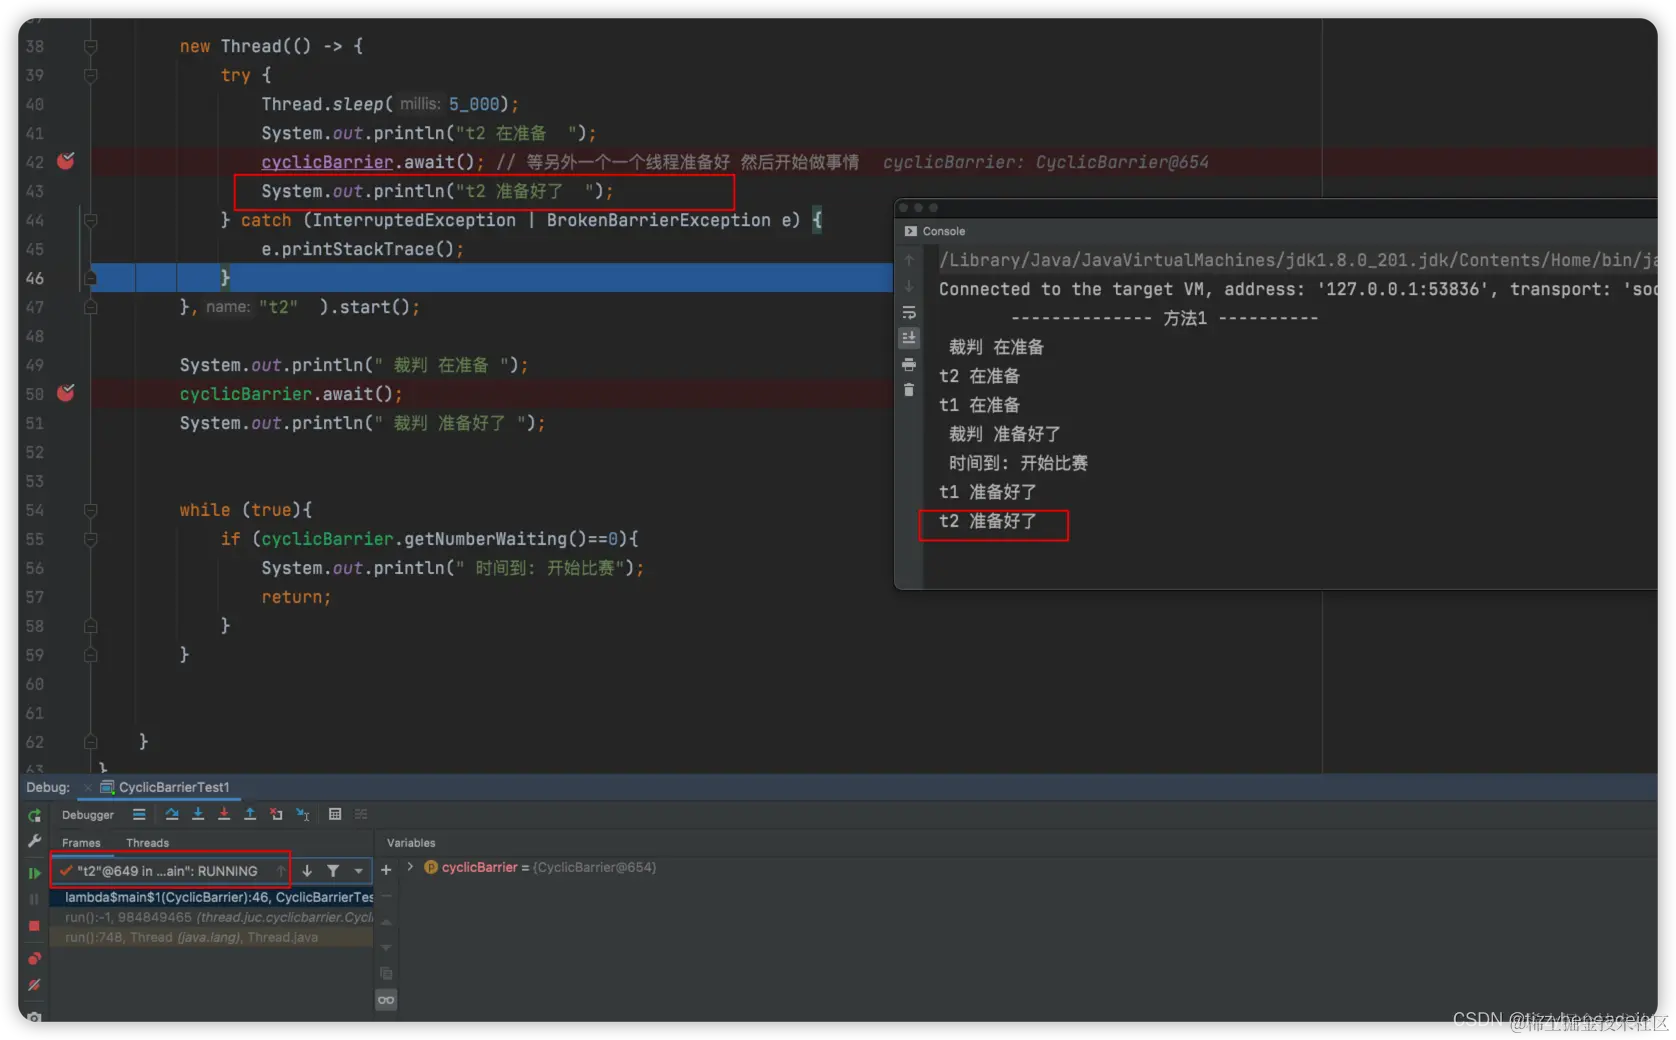Pause the program in Debug sidebar

(x=34, y=899)
